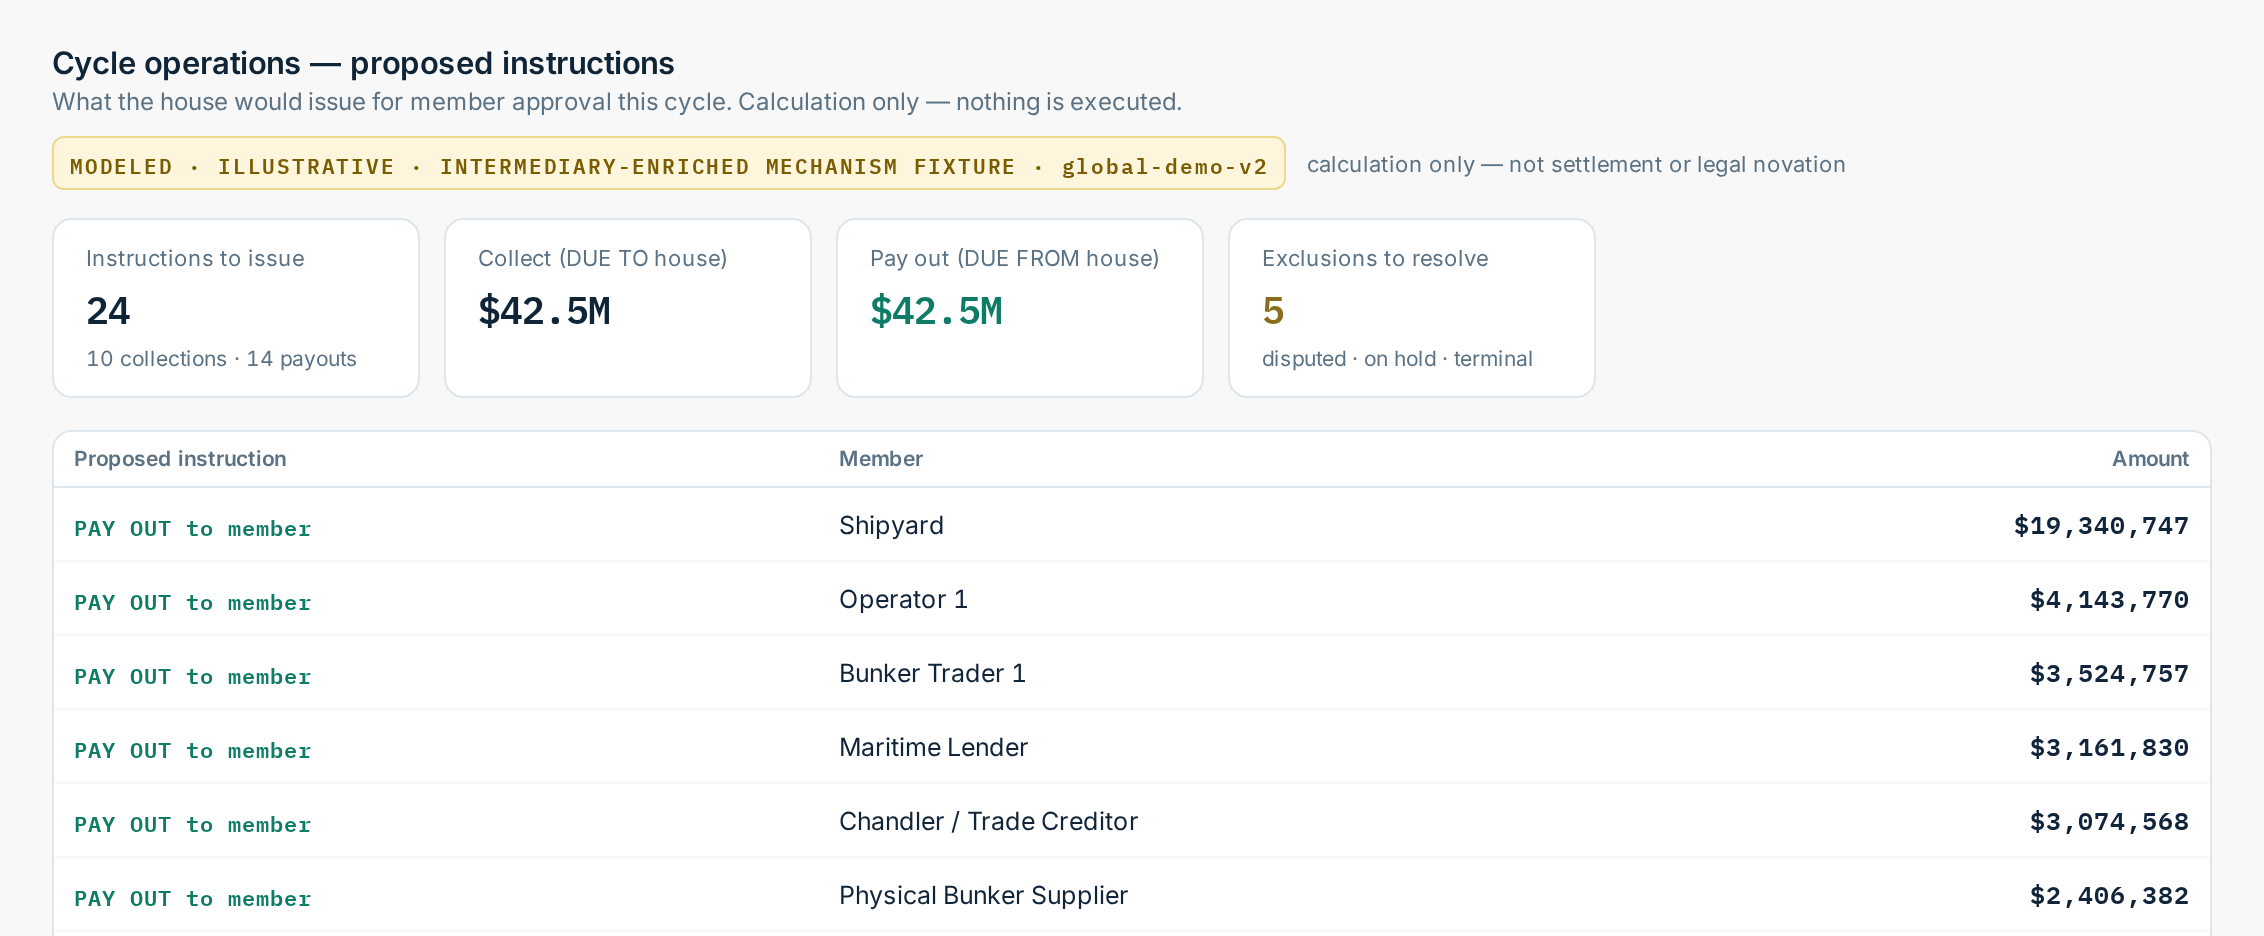Click the $4,143,770 amount

tap(2109, 600)
